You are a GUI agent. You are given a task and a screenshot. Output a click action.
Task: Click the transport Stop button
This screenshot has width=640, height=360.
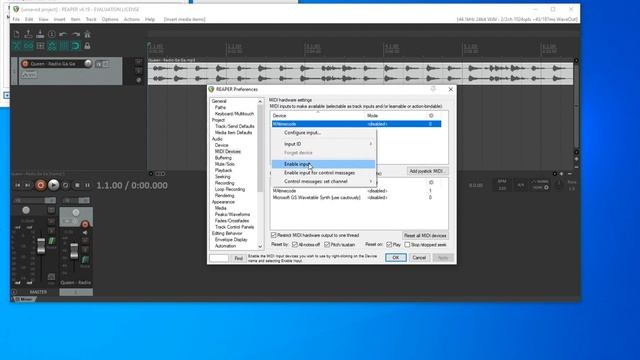[x=77, y=185]
